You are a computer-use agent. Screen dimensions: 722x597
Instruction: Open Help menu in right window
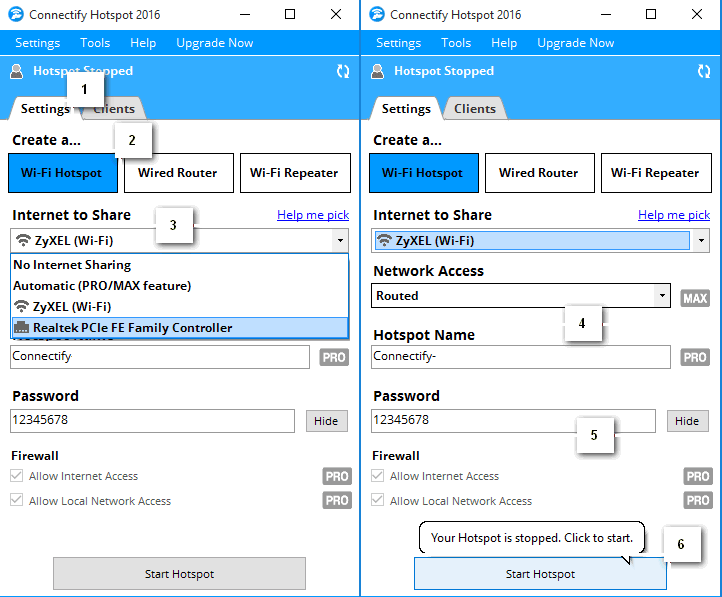point(504,43)
